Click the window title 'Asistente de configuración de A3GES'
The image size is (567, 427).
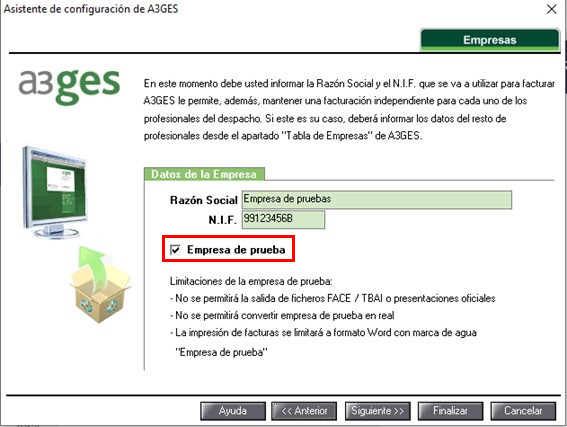click(91, 9)
